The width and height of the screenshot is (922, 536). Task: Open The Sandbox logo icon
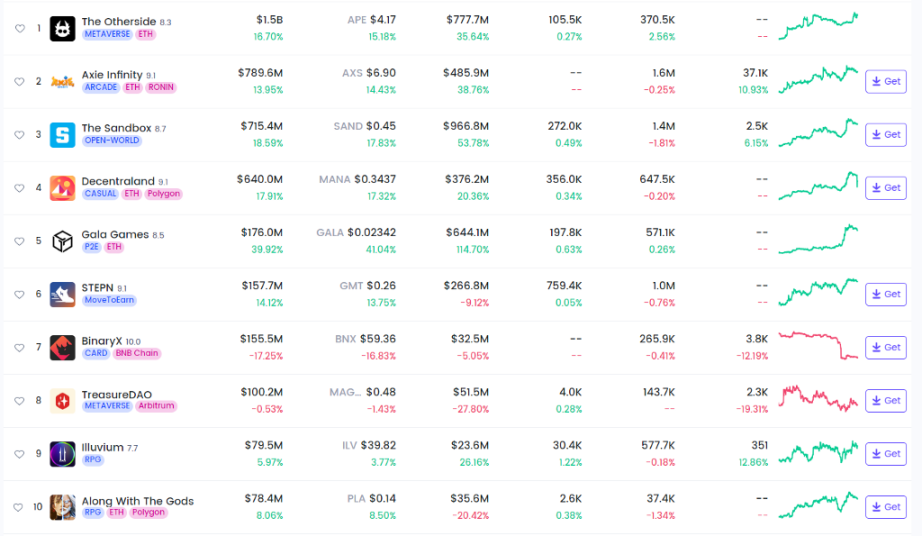63,134
